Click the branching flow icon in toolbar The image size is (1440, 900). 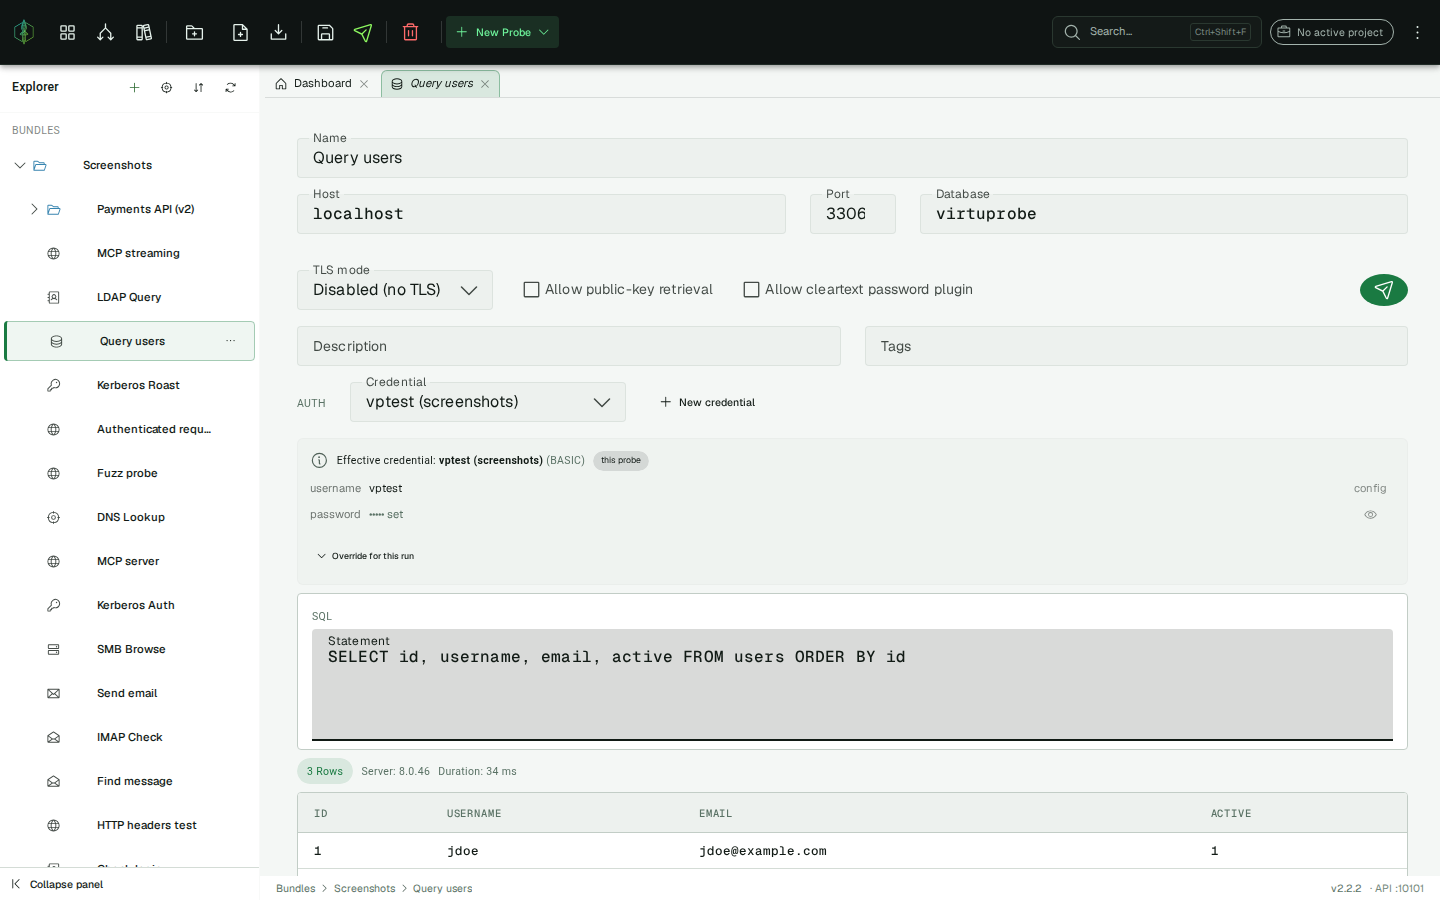(105, 32)
